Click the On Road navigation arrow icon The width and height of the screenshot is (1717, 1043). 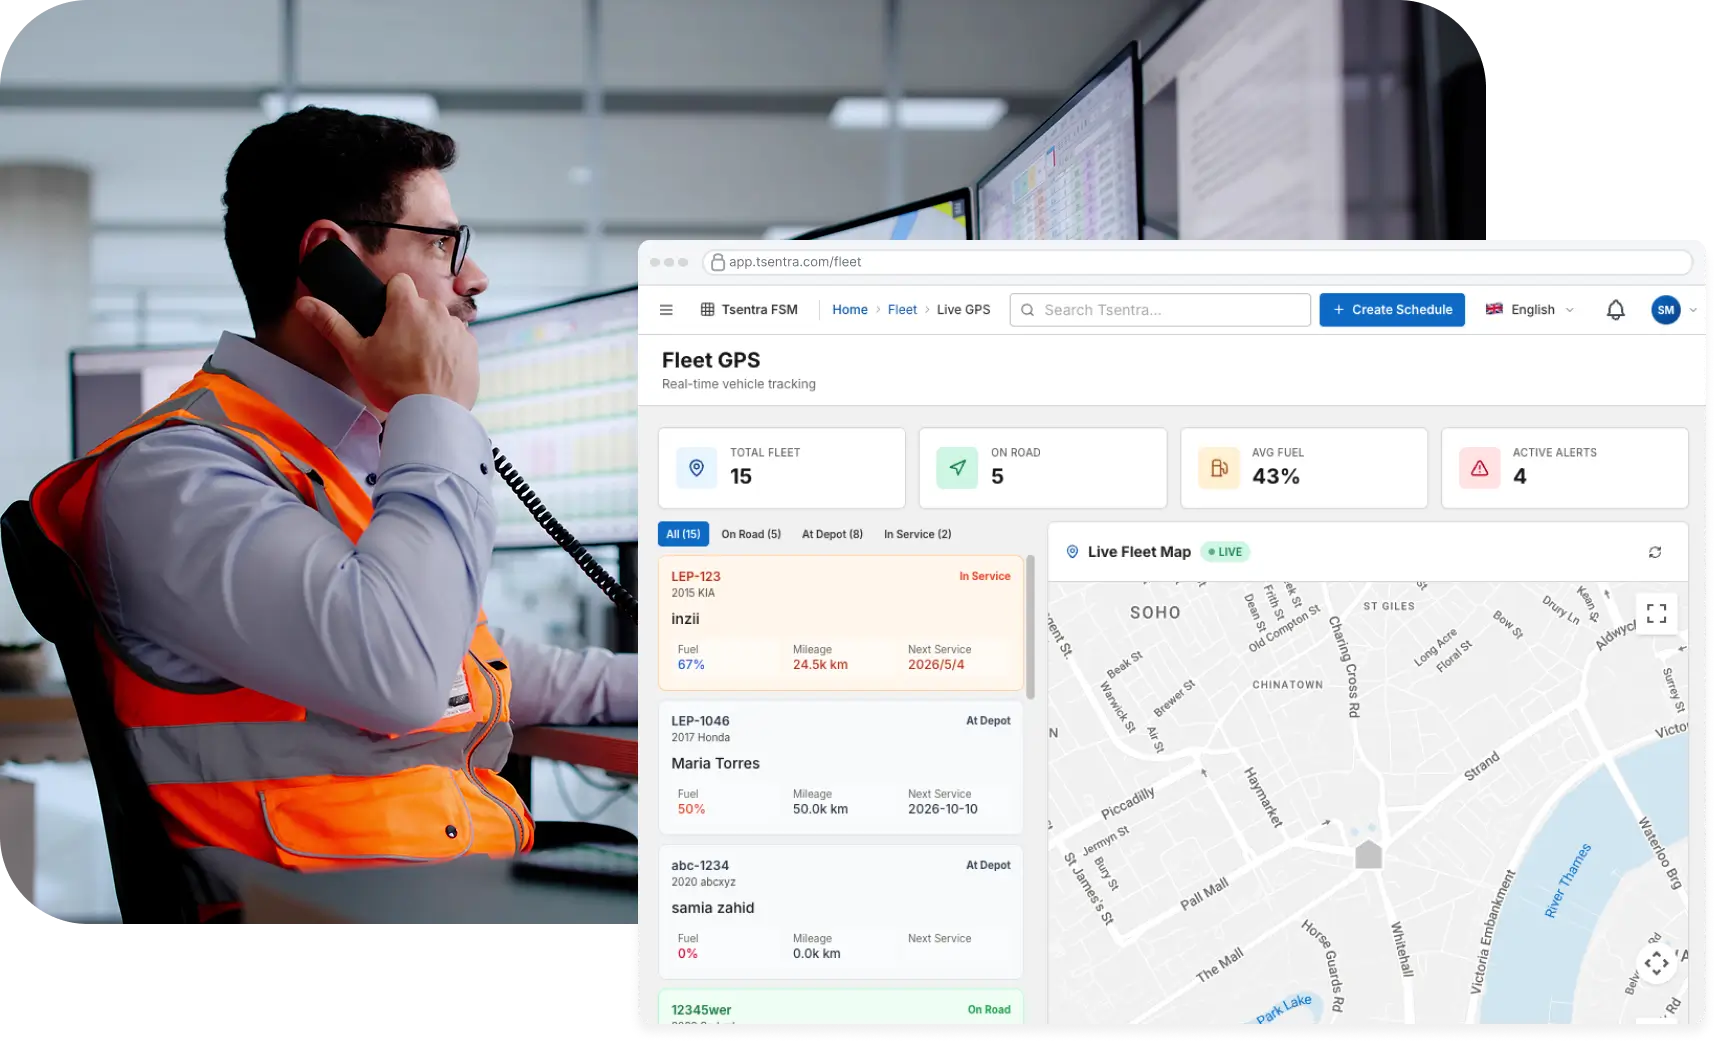click(957, 467)
